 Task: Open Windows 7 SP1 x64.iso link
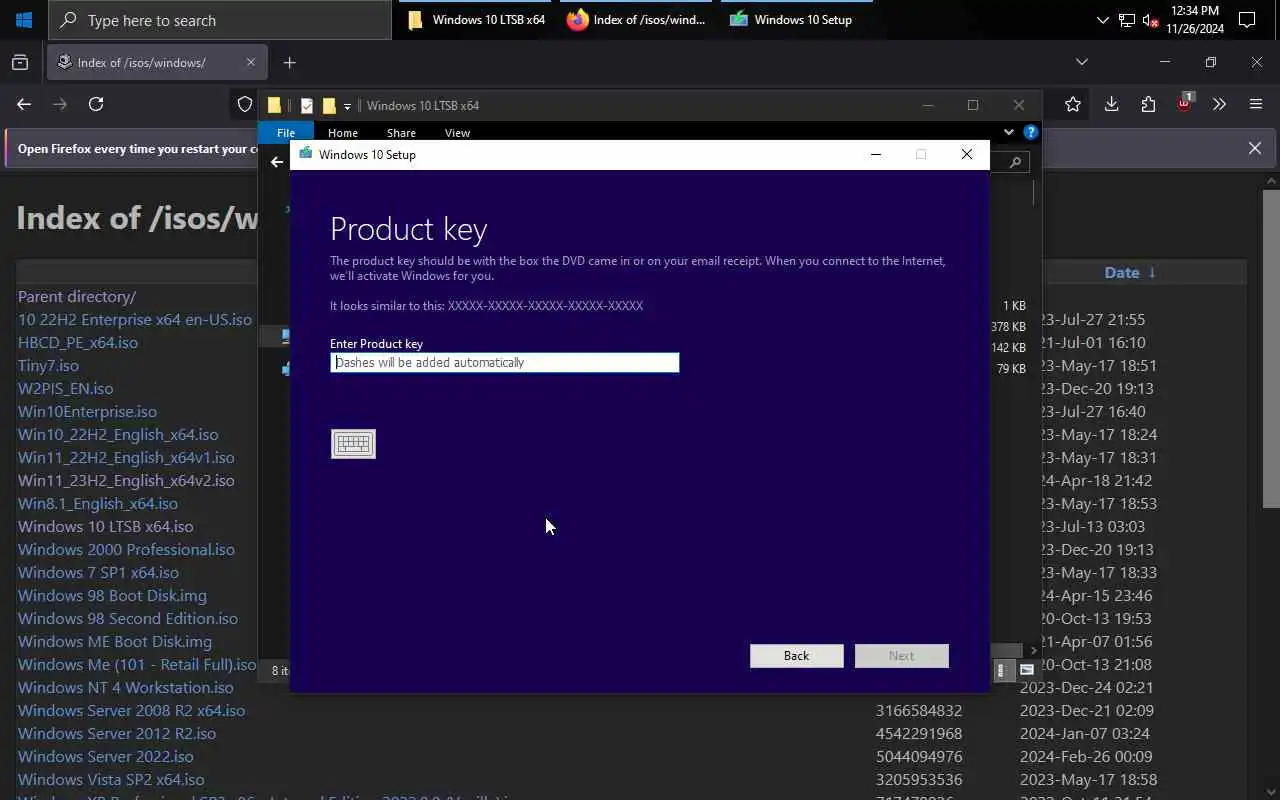pyautogui.click(x=98, y=572)
